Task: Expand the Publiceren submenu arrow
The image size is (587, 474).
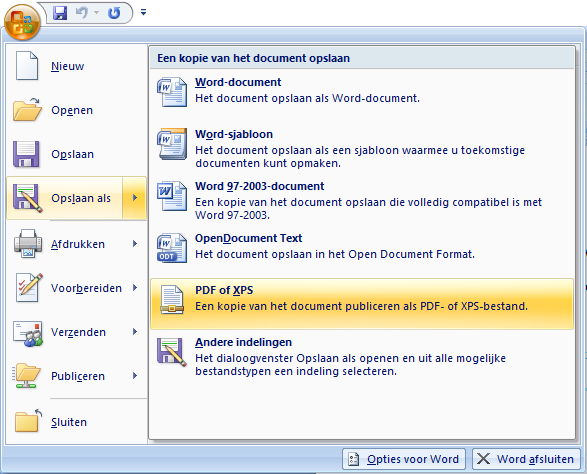Action: (135, 376)
